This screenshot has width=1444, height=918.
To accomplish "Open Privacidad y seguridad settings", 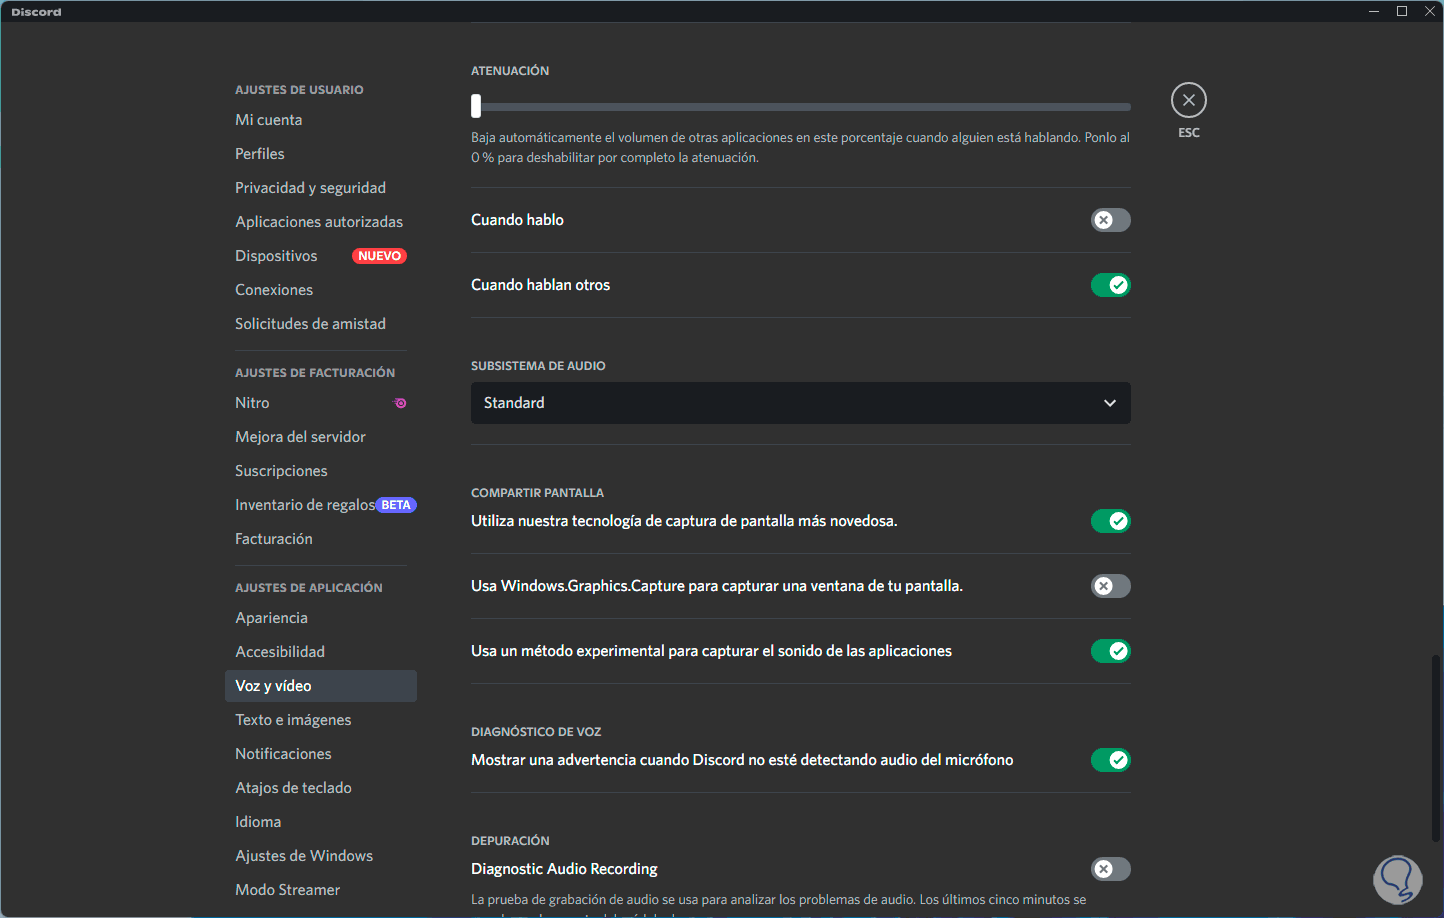I will point(310,188).
